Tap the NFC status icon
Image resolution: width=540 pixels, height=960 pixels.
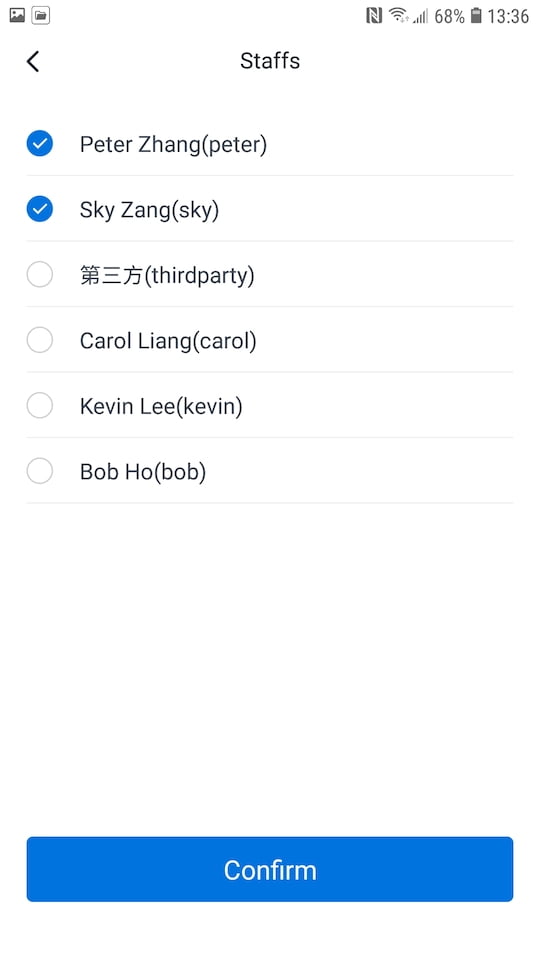point(373,16)
